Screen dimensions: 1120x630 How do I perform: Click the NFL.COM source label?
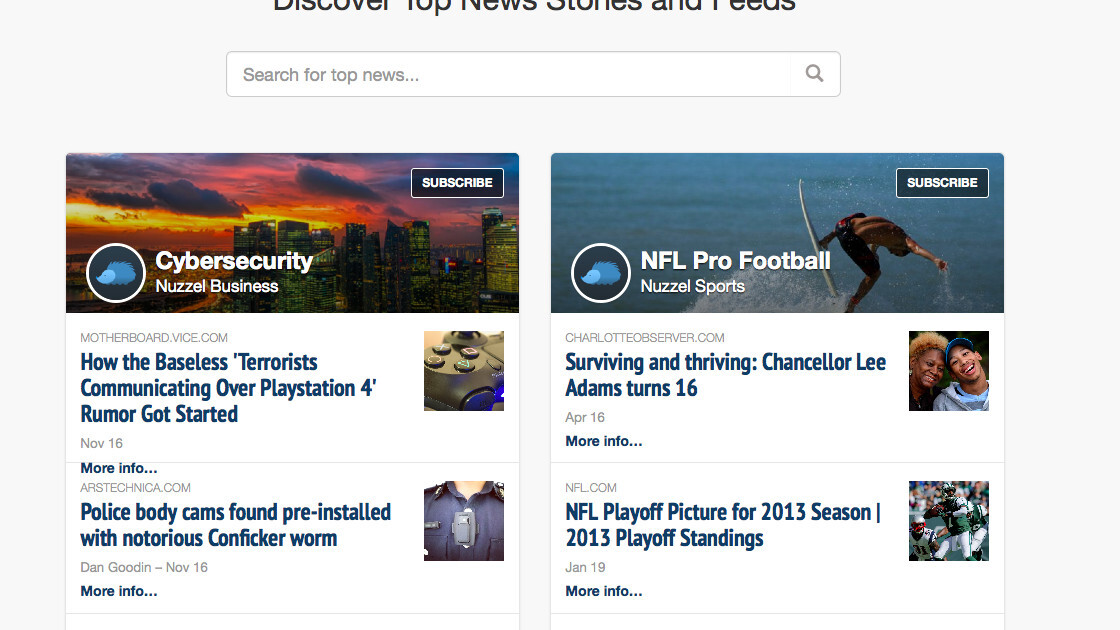tap(591, 488)
